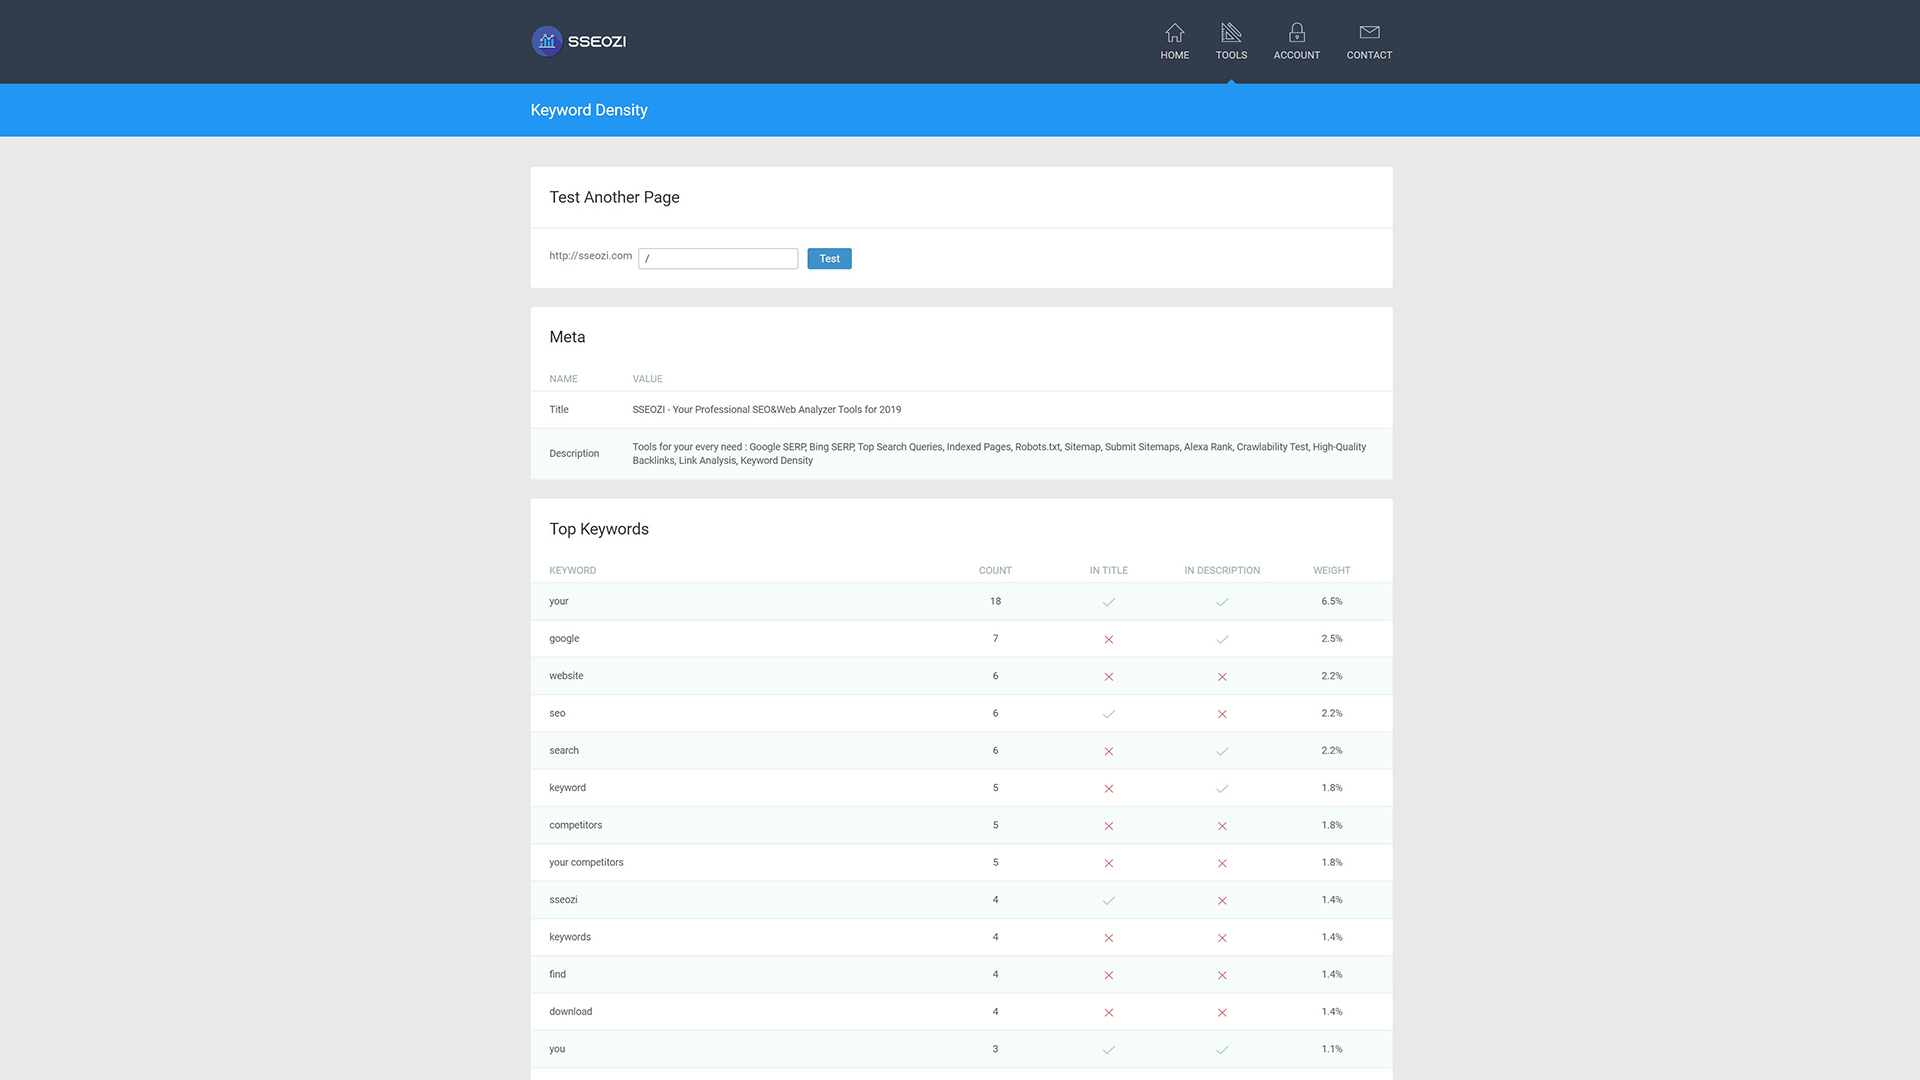
Task: Select the 'website' keyword cell
Action: [566, 676]
